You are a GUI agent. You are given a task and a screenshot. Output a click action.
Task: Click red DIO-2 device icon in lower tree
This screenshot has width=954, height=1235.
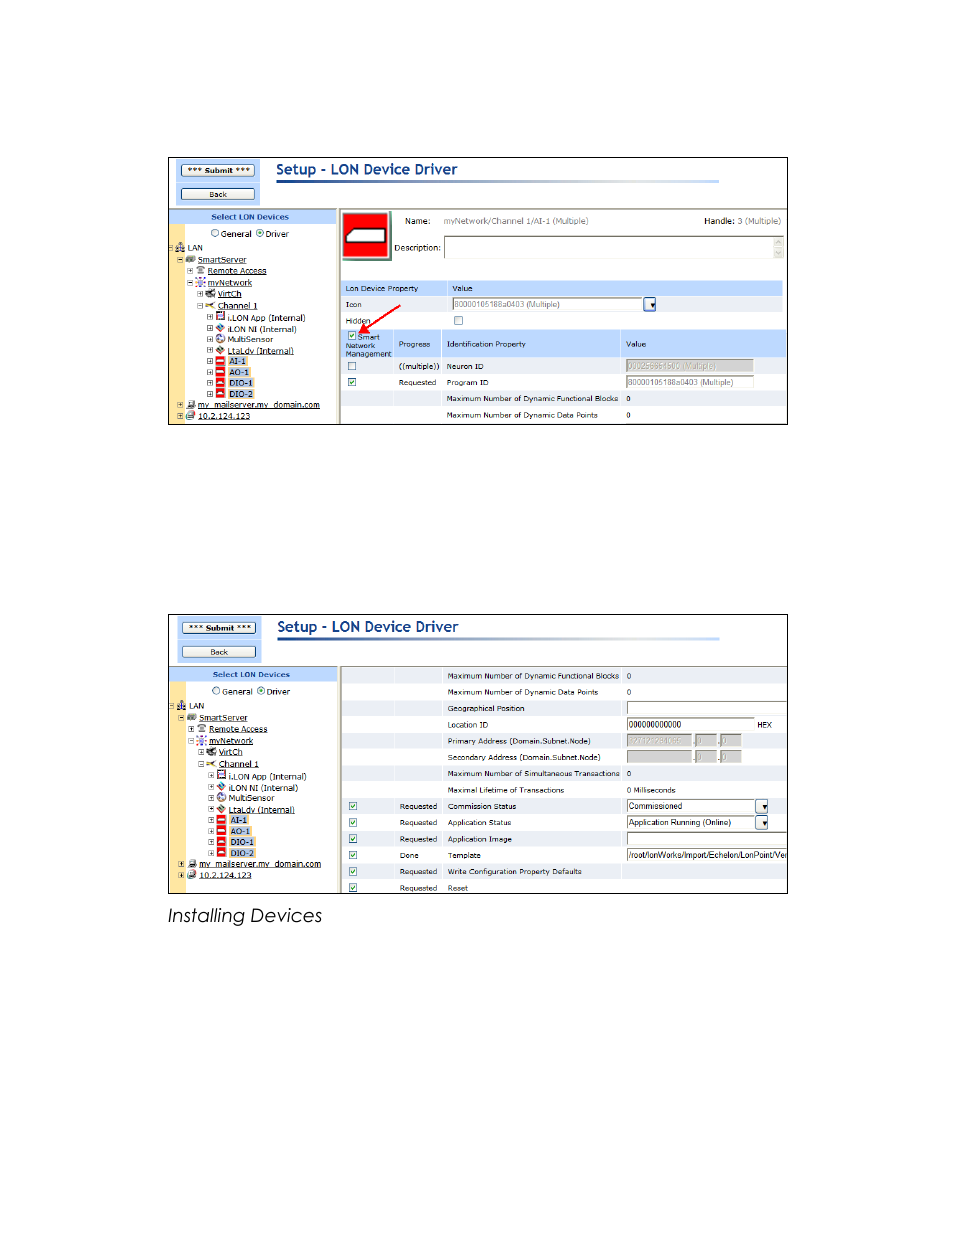[222, 853]
